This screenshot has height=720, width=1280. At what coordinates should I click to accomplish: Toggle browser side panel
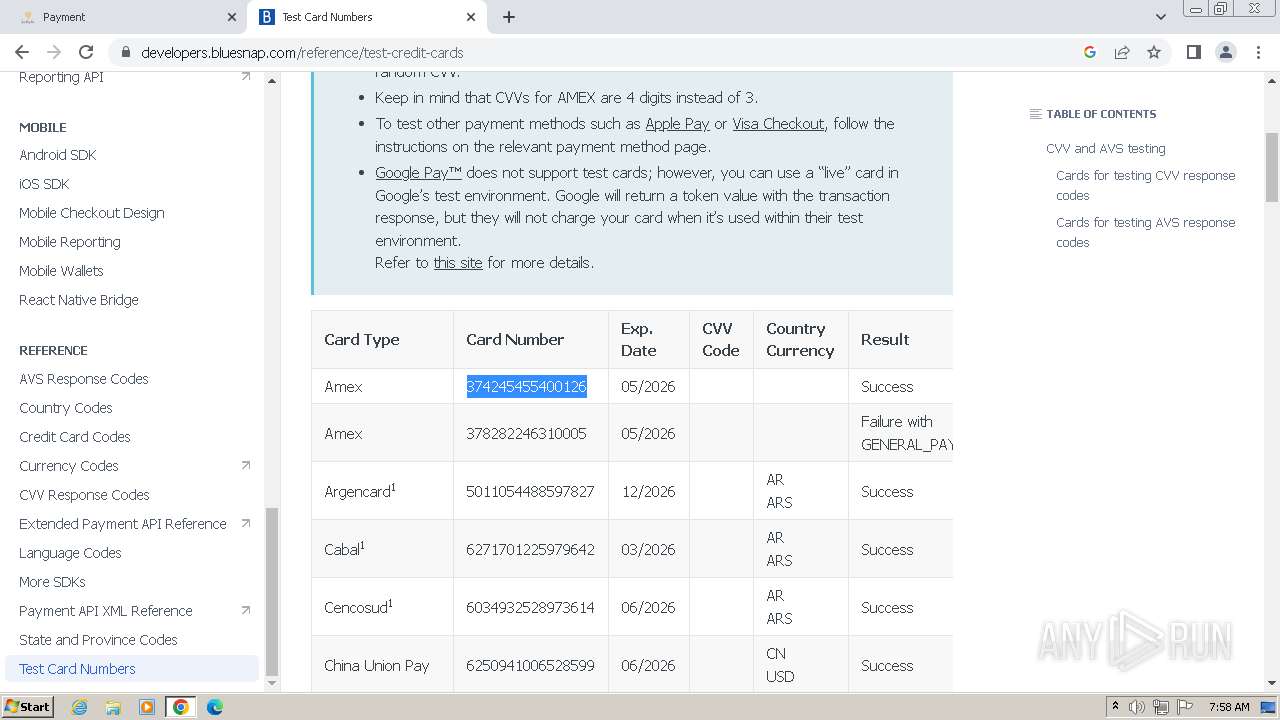coord(1193,52)
